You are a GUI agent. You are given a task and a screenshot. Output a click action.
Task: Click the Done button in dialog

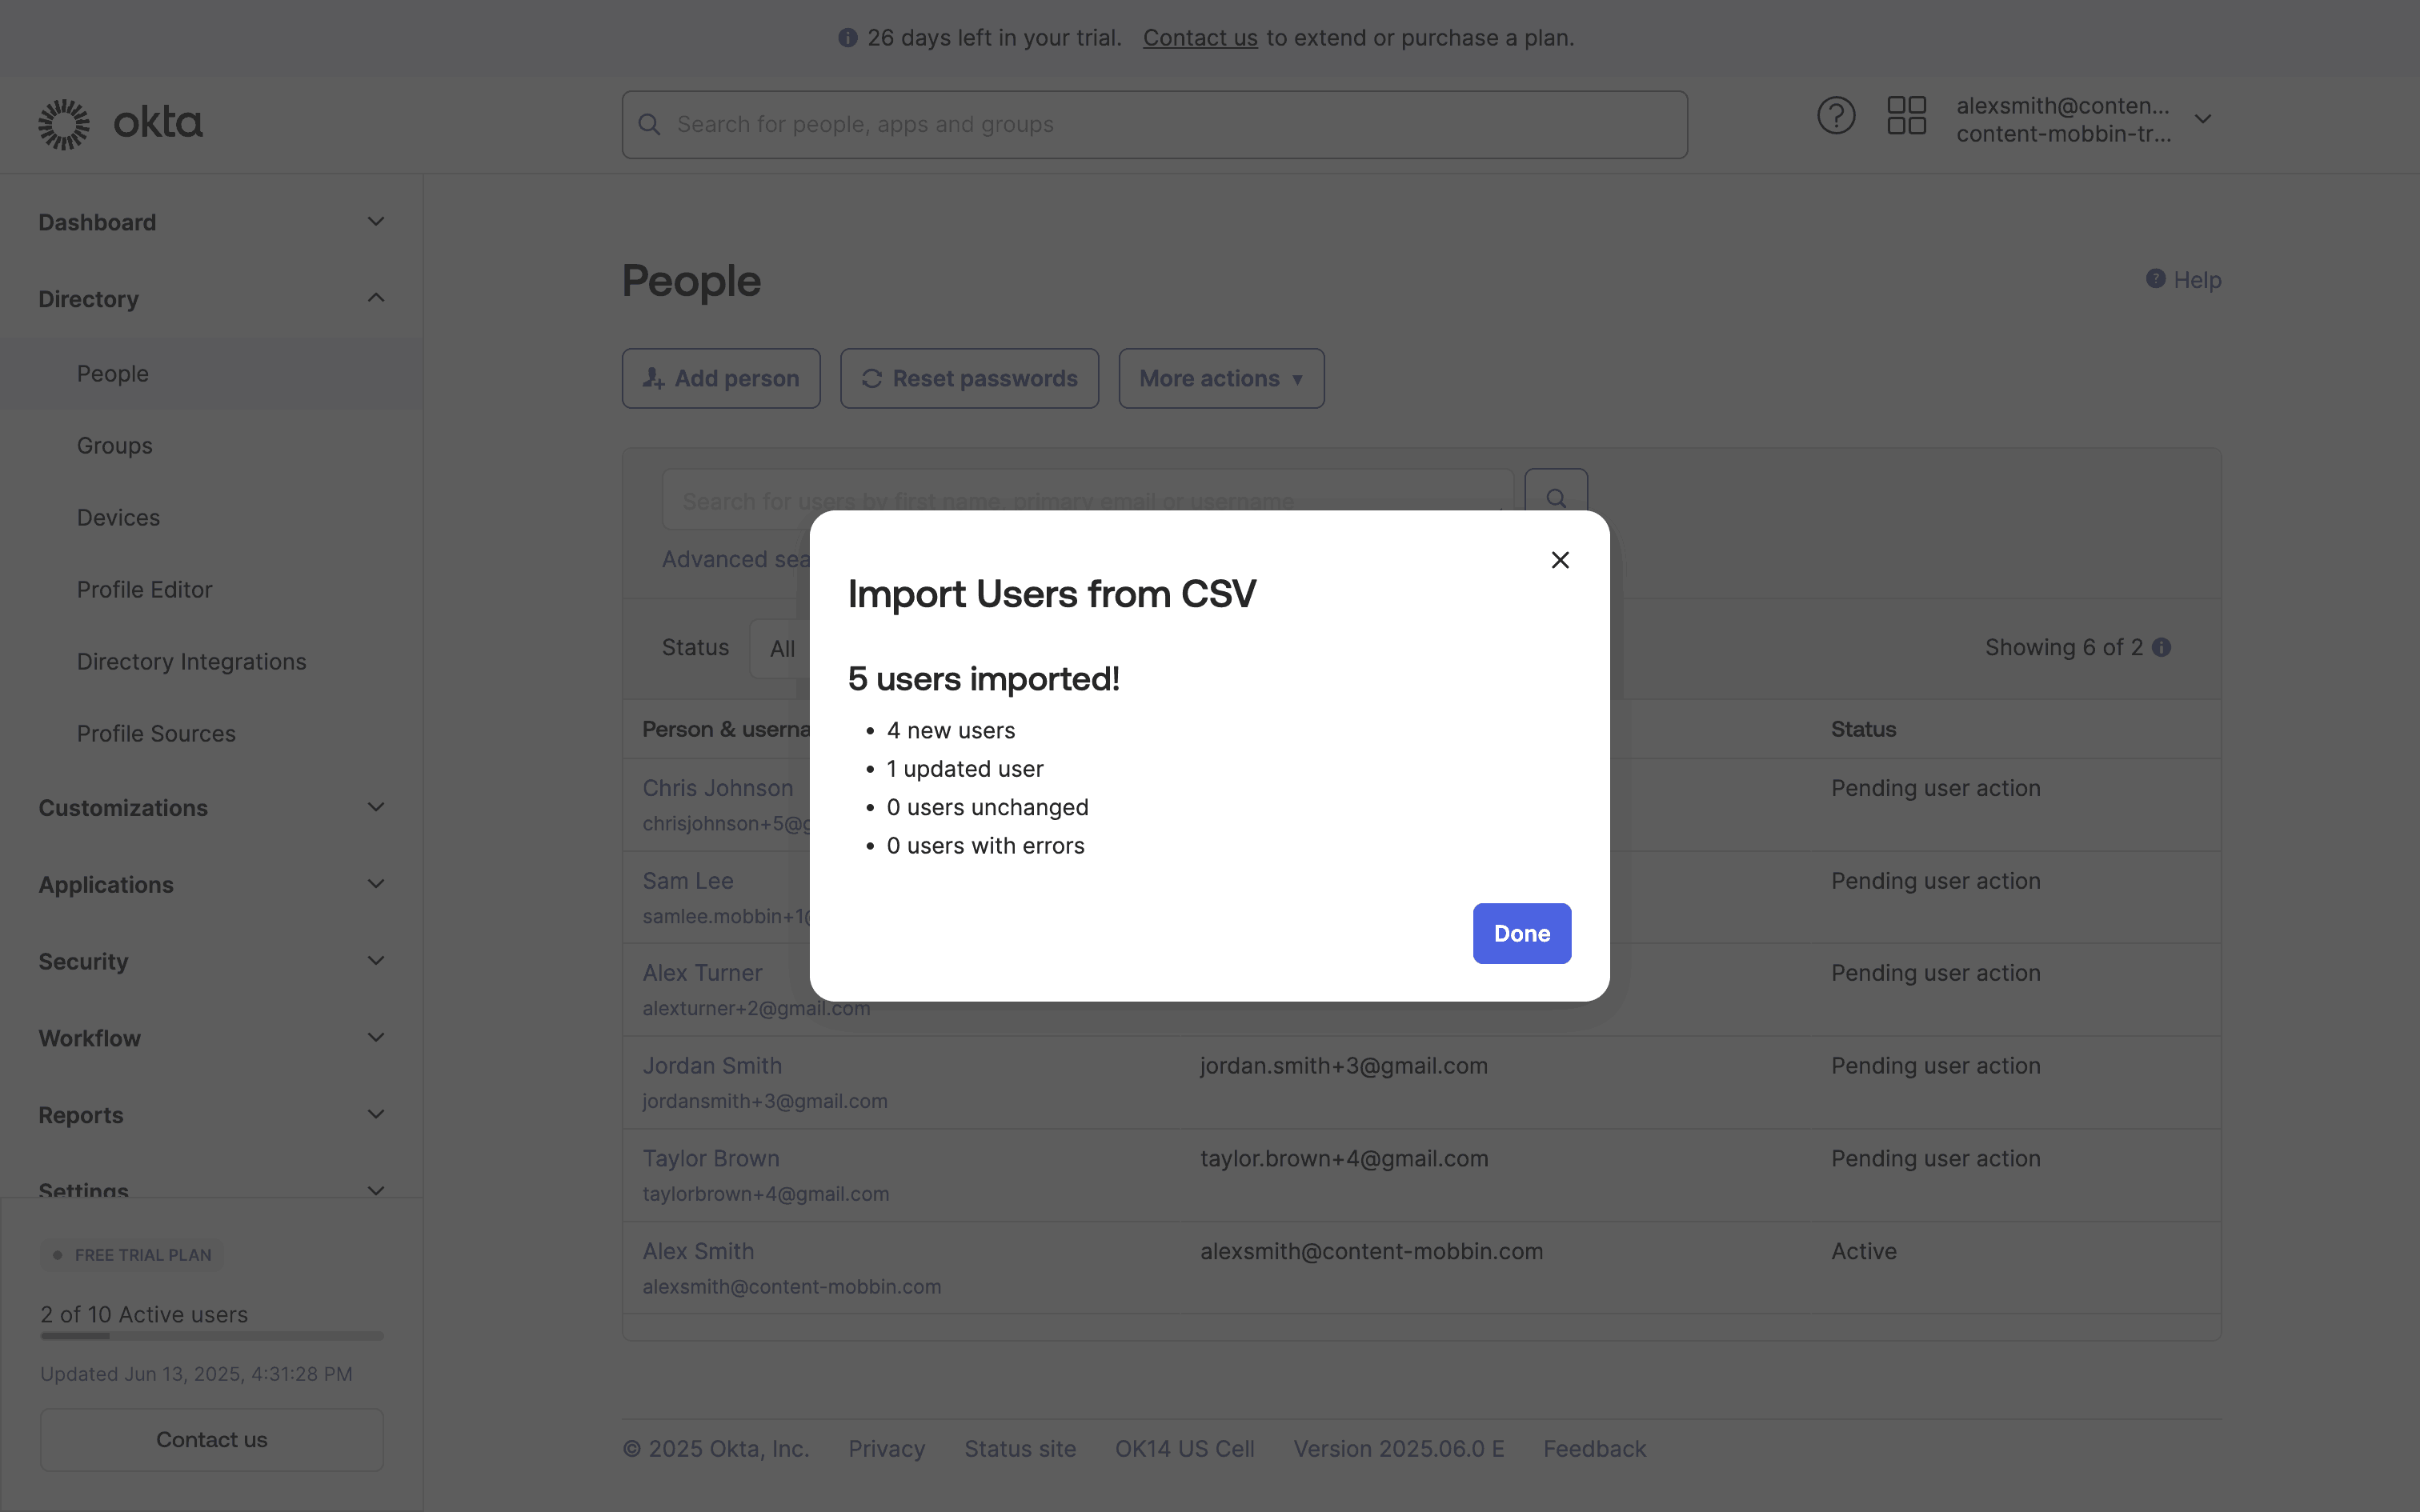[1521, 933]
